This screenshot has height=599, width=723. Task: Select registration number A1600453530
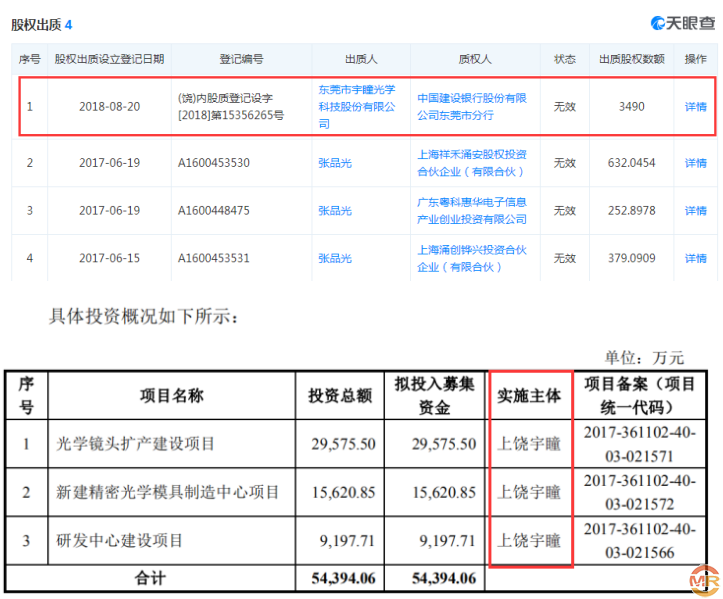pyautogui.click(x=213, y=163)
